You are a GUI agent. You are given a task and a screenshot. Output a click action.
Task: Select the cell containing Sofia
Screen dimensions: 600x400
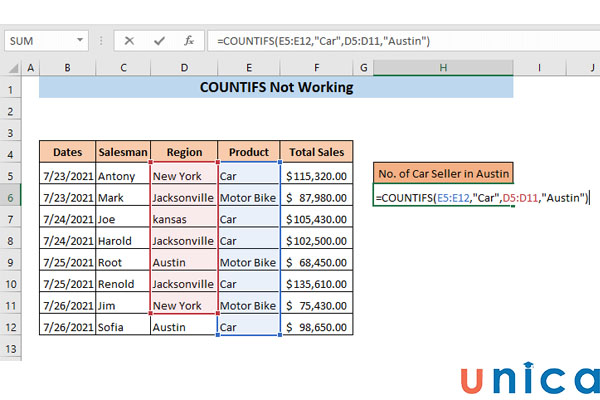pyautogui.click(x=123, y=327)
